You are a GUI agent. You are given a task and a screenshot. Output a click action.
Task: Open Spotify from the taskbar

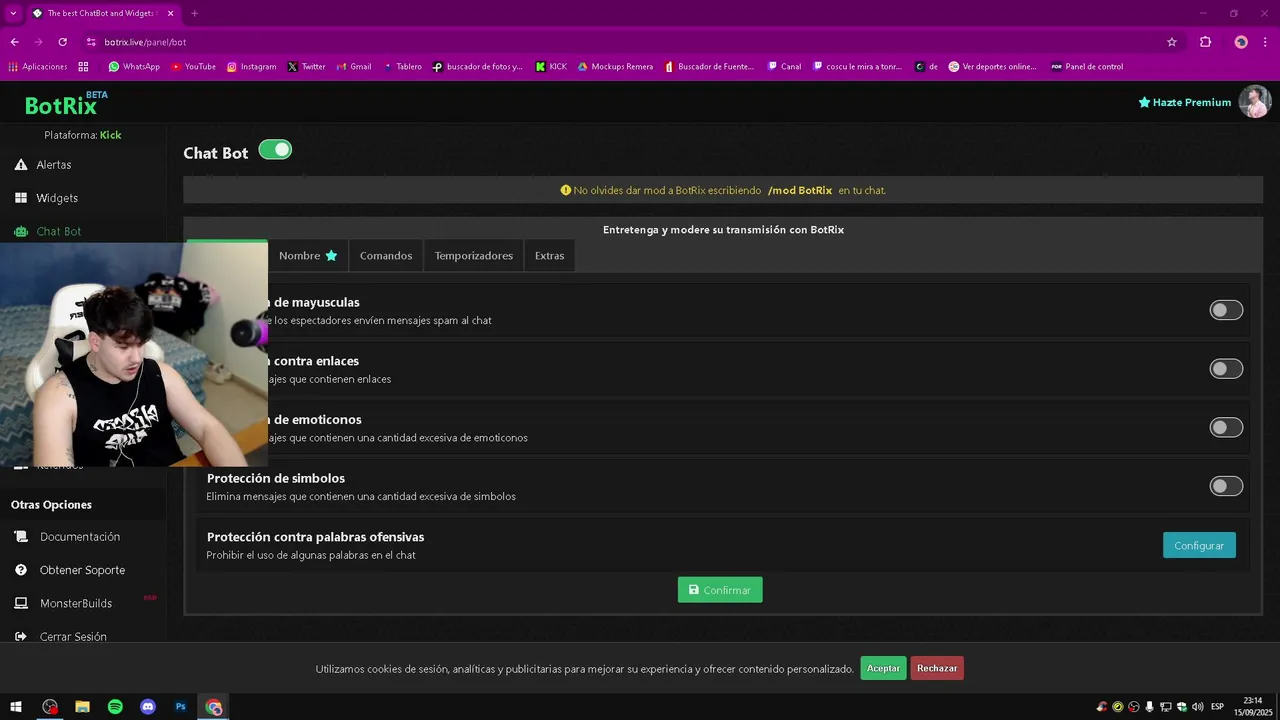pyautogui.click(x=115, y=707)
